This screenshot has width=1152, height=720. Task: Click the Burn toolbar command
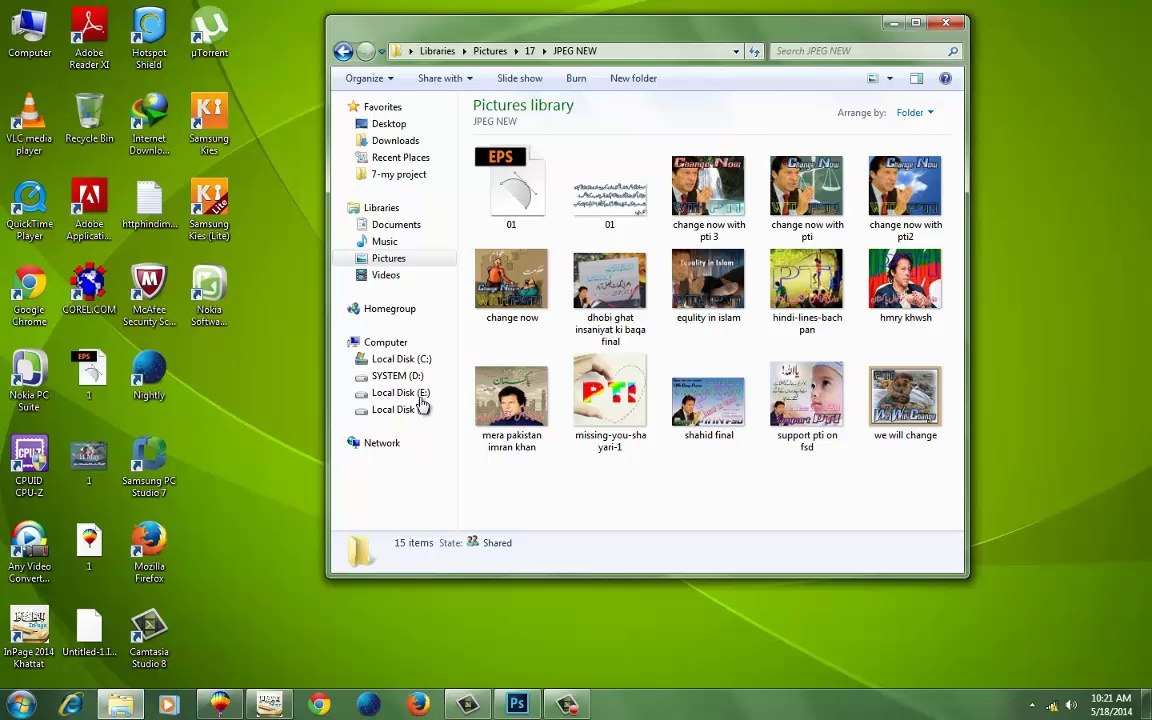click(576, 79)
